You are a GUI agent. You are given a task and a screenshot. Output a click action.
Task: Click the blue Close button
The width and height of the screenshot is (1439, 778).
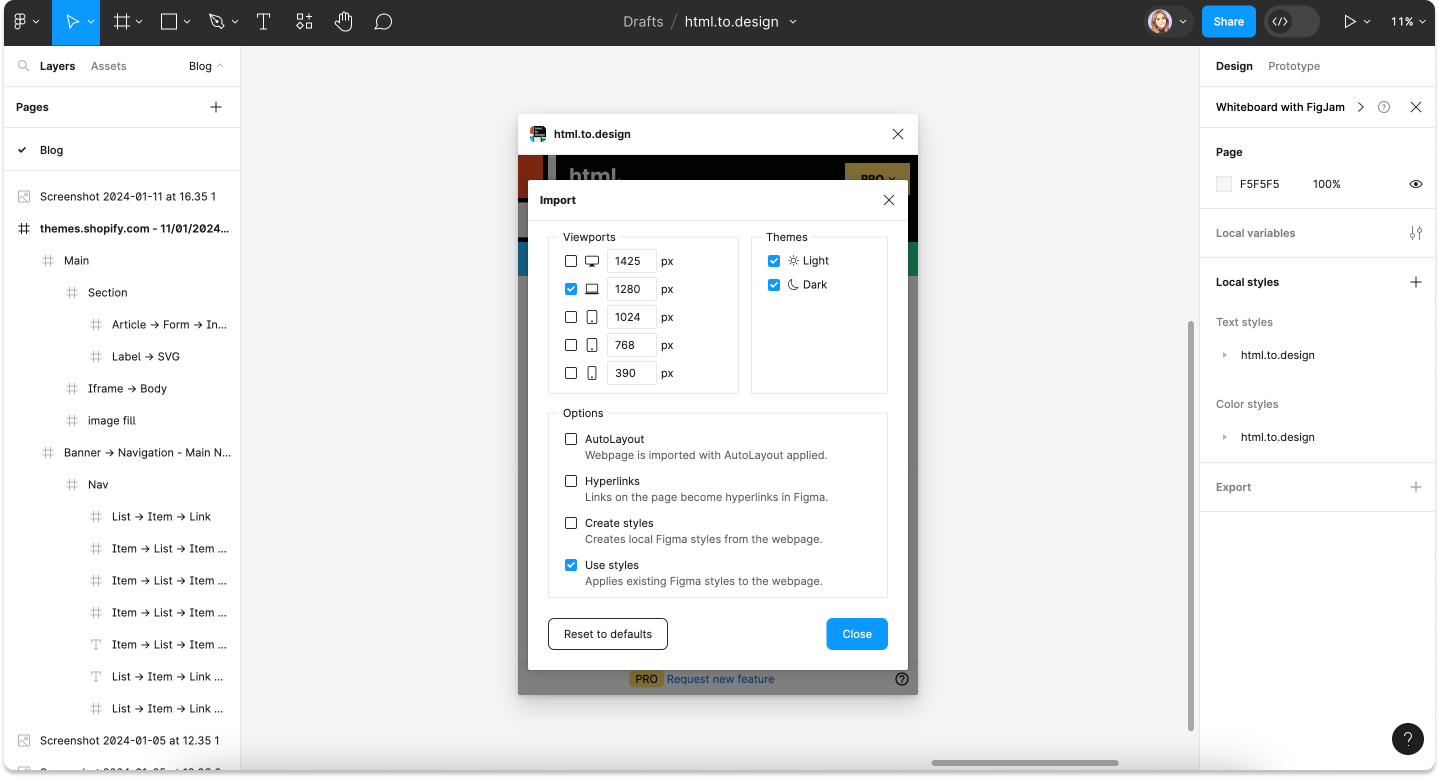(857, 634)
